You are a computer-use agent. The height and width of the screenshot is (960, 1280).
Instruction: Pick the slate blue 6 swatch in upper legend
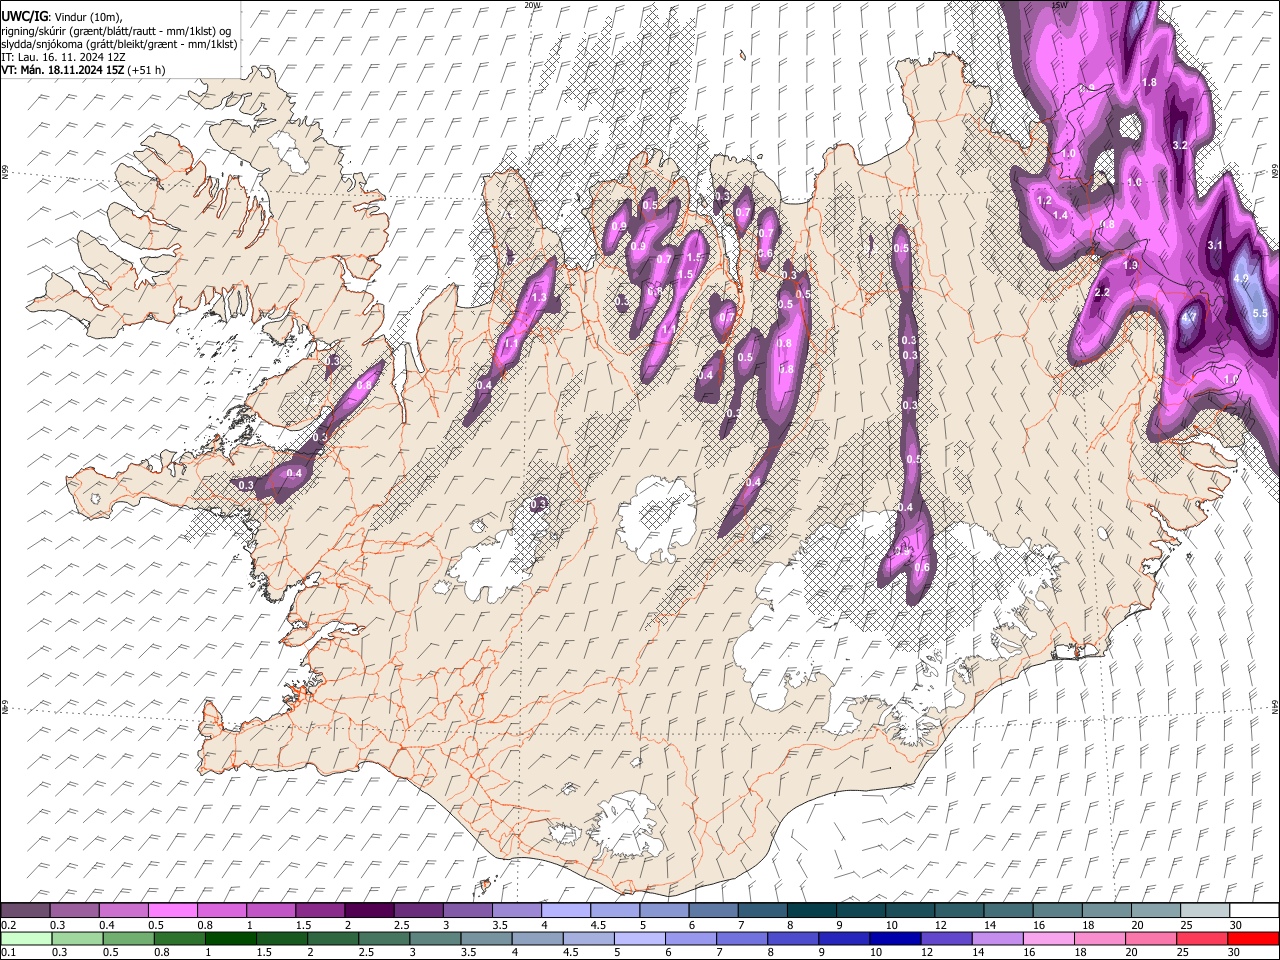tap(712, 910)
